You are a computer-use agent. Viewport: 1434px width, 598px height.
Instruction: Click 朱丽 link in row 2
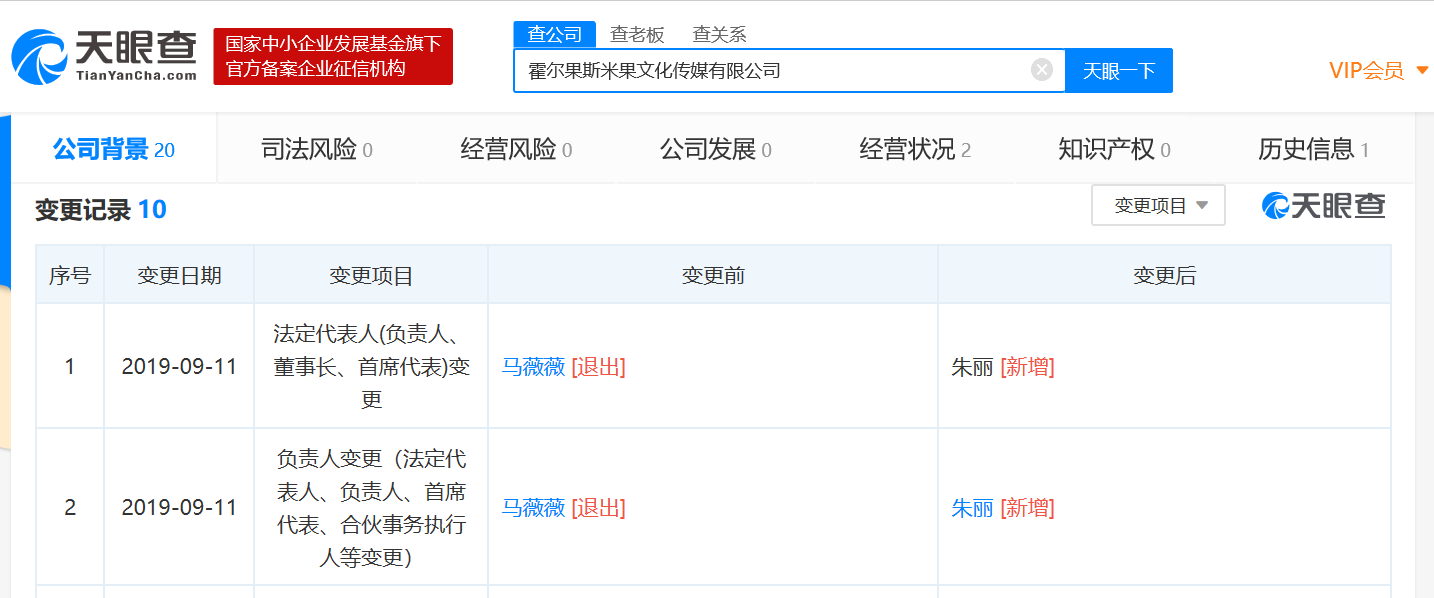click(972, 508)
